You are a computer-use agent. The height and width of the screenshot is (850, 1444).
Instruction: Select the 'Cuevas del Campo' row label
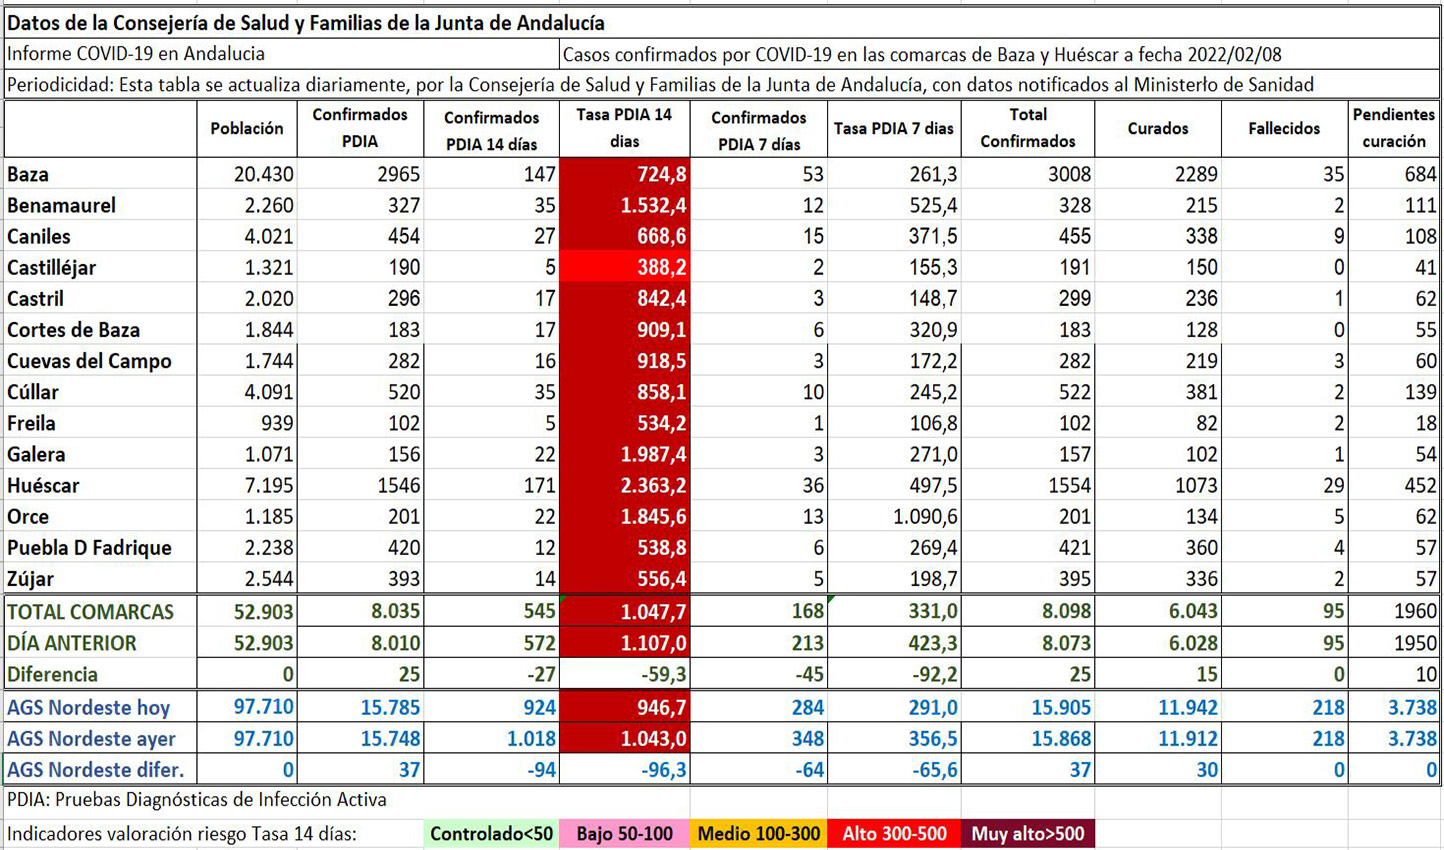coord(90,361)
